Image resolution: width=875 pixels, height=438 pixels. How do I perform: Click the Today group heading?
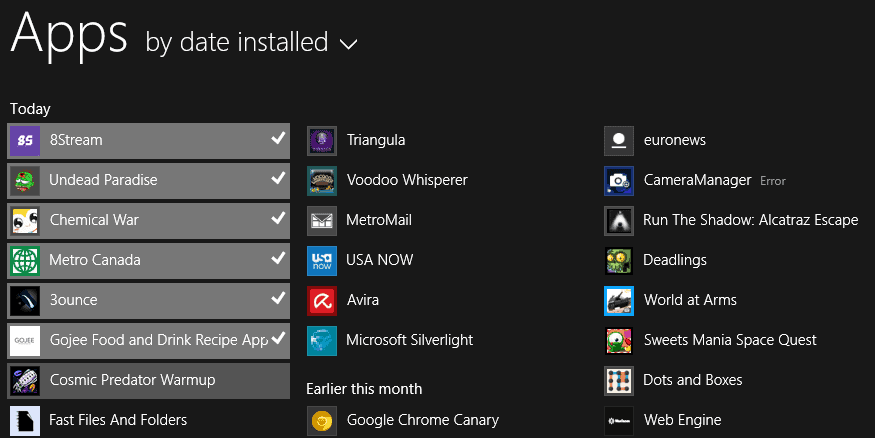tap(30, 109)
